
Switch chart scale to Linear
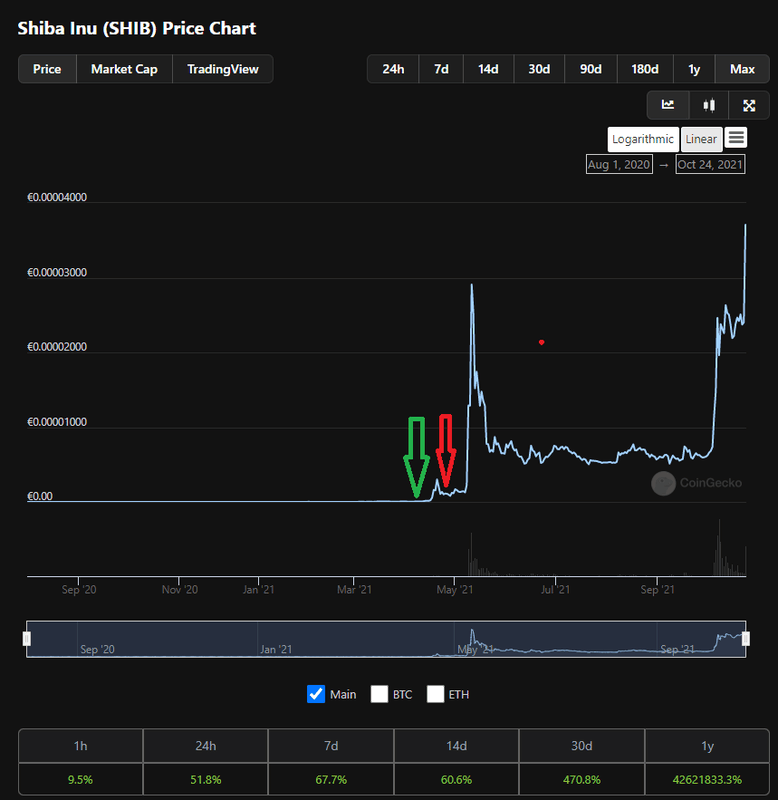[x=701, y=139]
